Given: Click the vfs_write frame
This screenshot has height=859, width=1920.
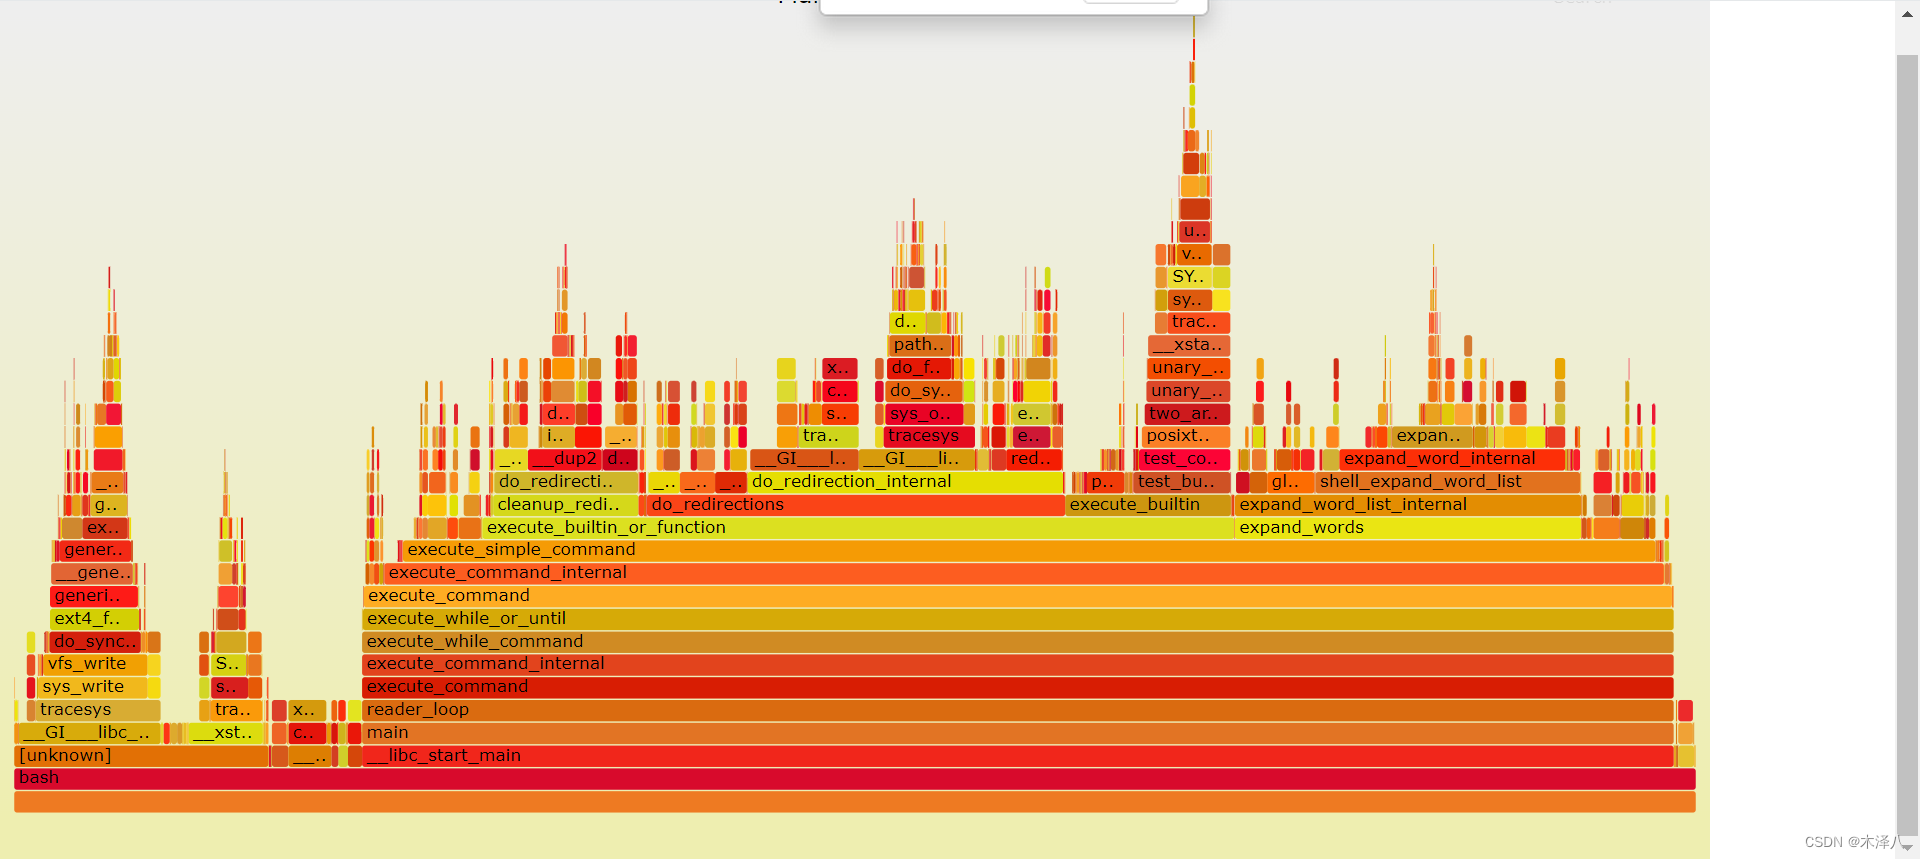Looking at the screenshot, I should (96, 663).
